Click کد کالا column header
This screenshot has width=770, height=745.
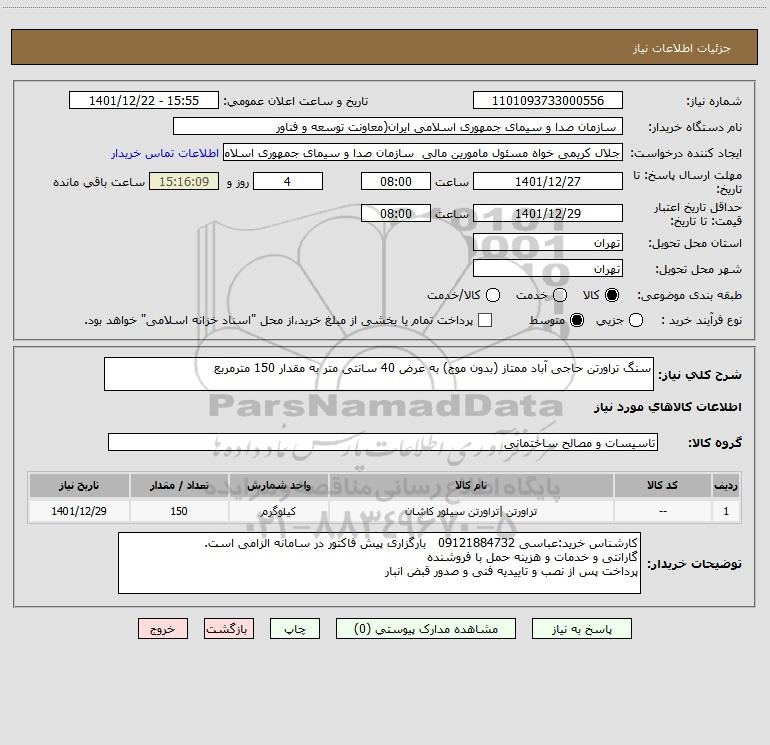click(662, 485)
